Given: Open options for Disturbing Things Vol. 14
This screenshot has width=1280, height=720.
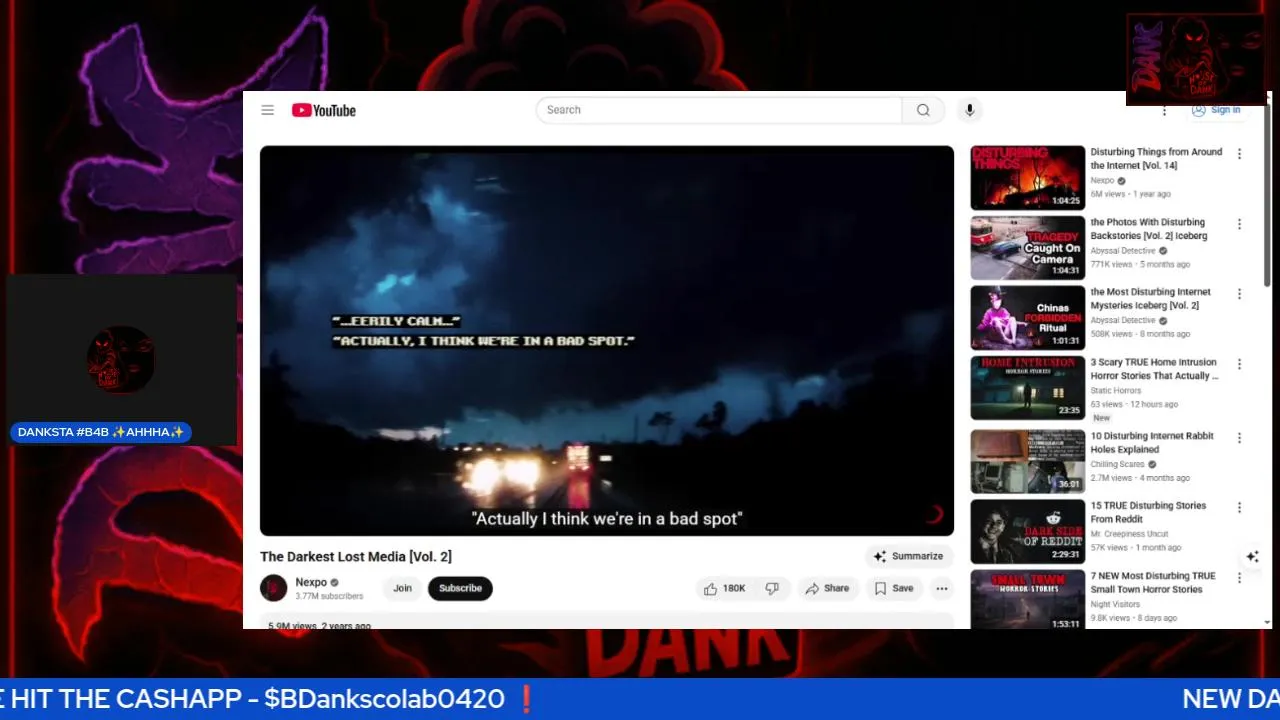Looking at the screenshot, I should pos(1239,154).
